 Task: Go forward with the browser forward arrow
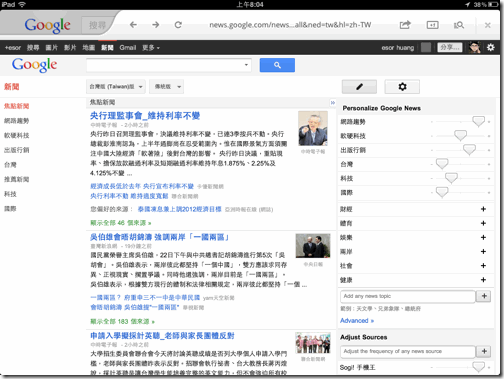pyautogui.click(x=156, y=25)
